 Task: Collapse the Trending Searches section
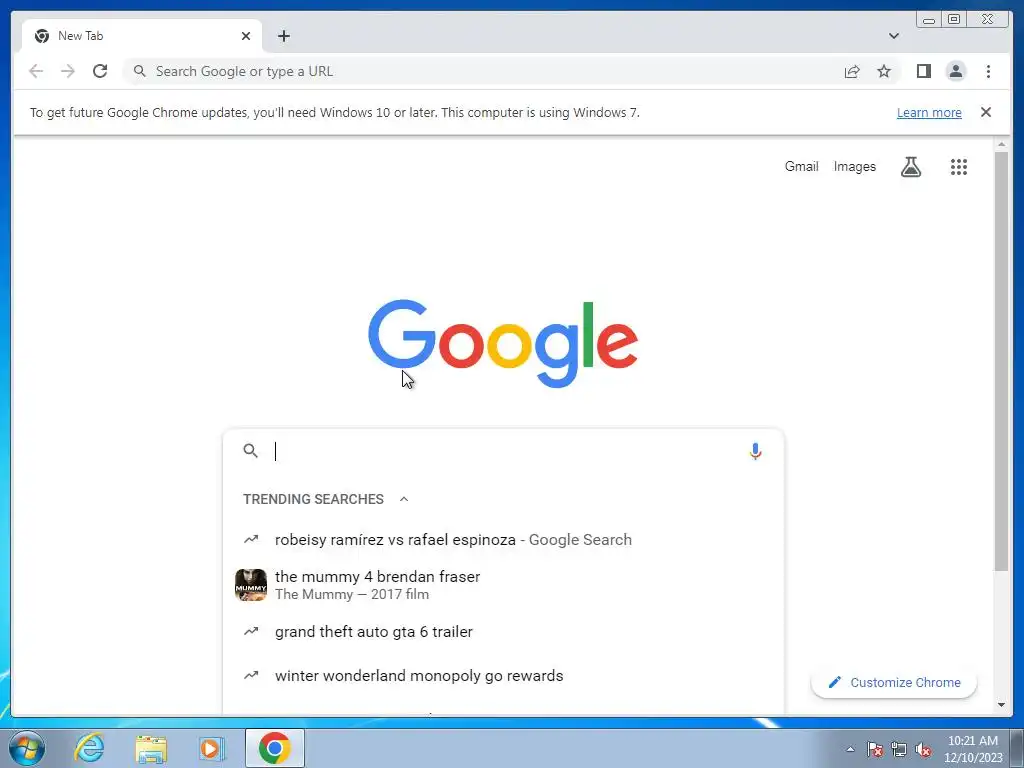[x=404, y=499]
